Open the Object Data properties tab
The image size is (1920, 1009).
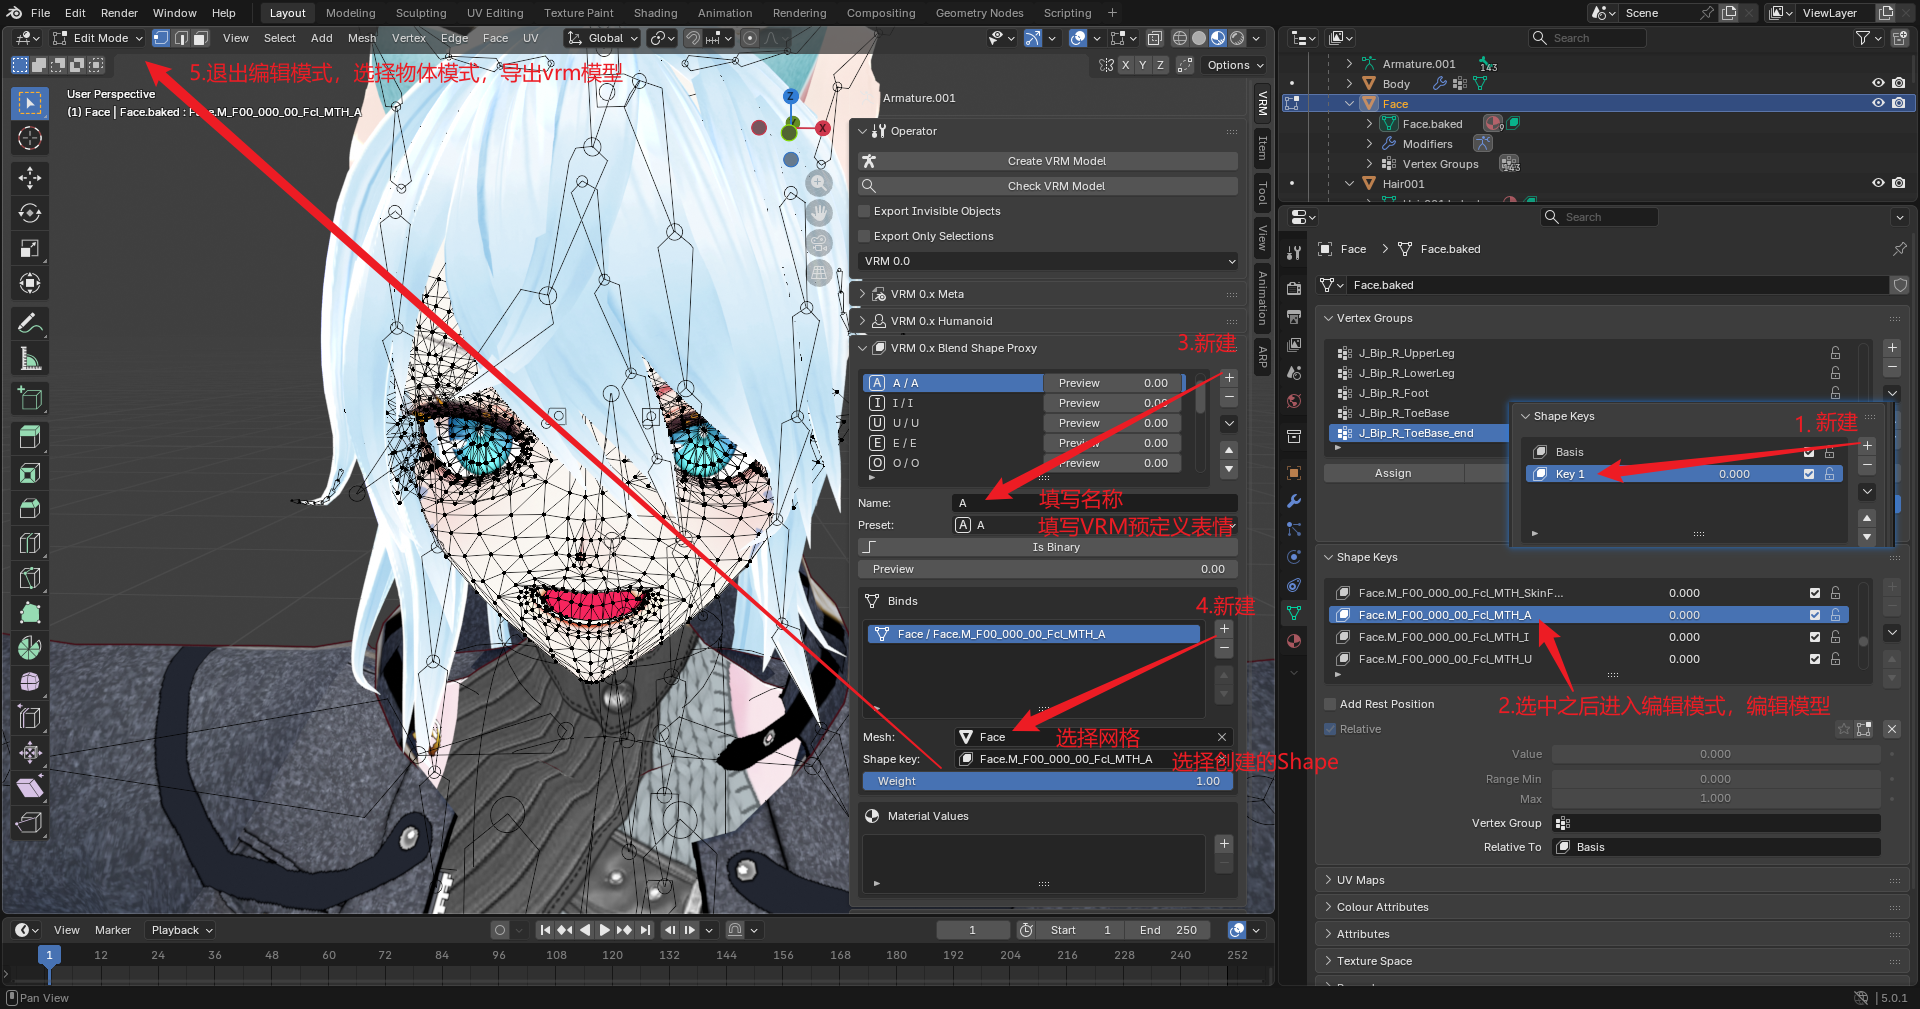tap(1294, 612)
